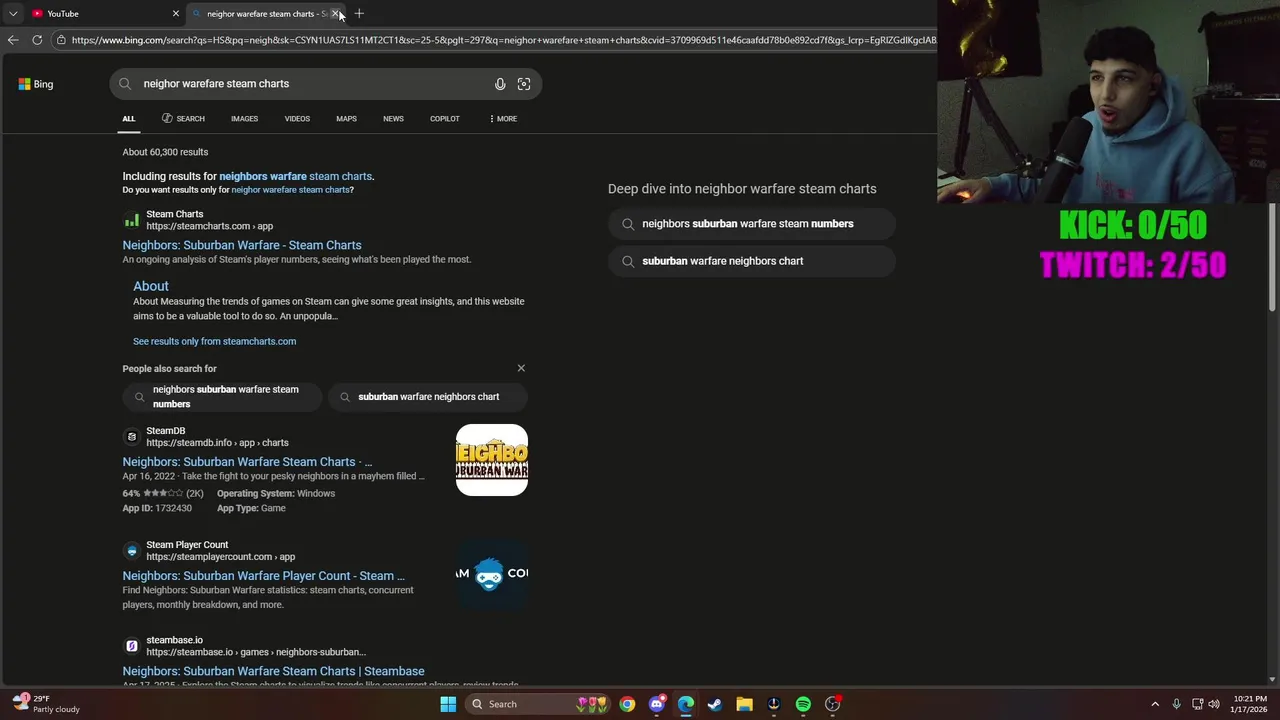Open Discord from taskbar
The width and height of the screenshot is (1280, 720).
click(x=656, y=704)
